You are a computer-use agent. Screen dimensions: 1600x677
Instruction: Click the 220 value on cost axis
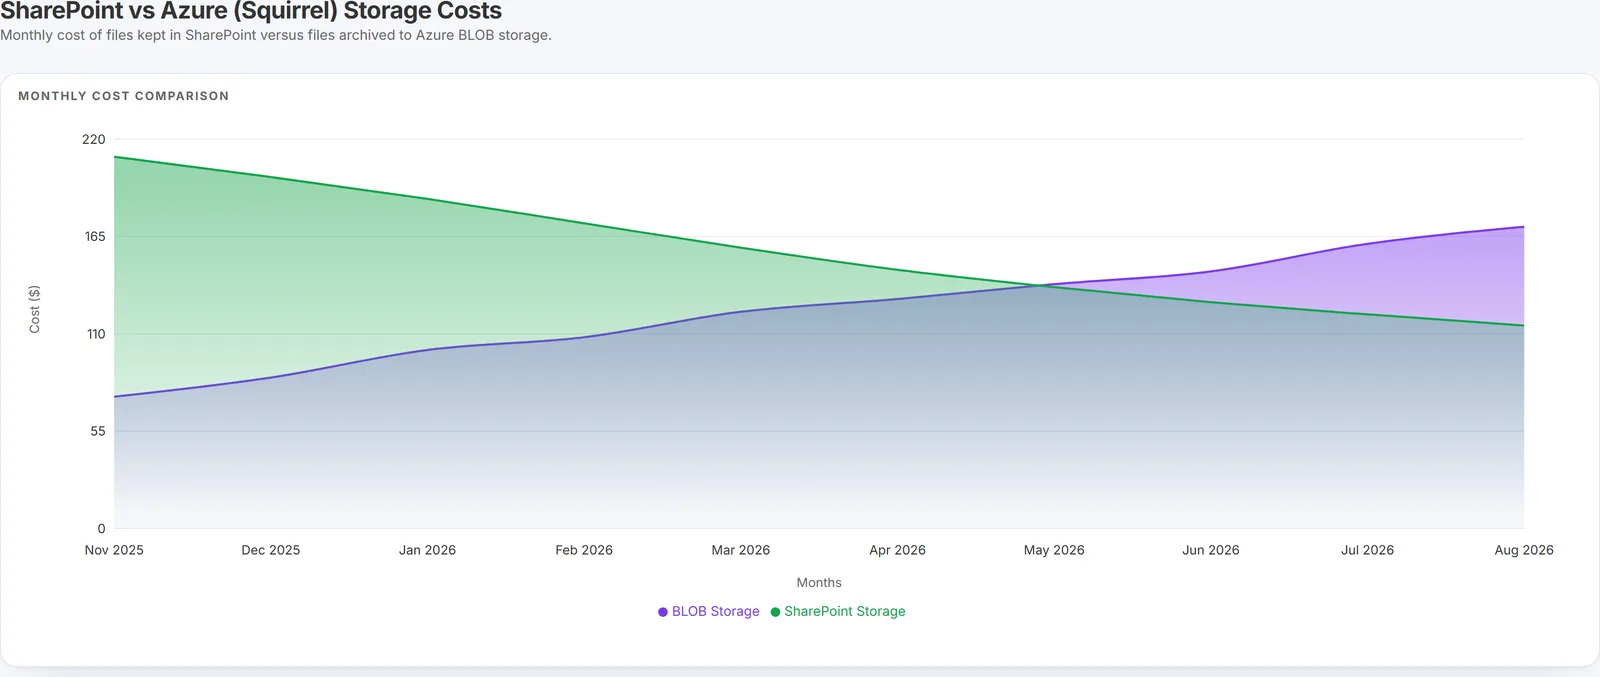click(94, 139)
